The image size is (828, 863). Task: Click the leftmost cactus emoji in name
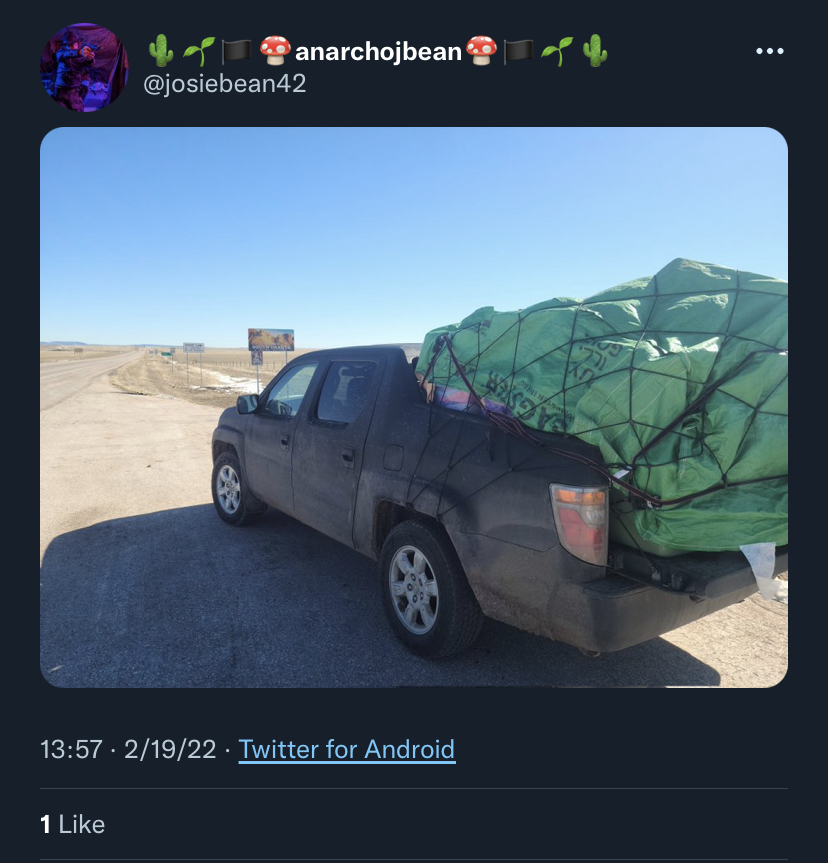161,51
